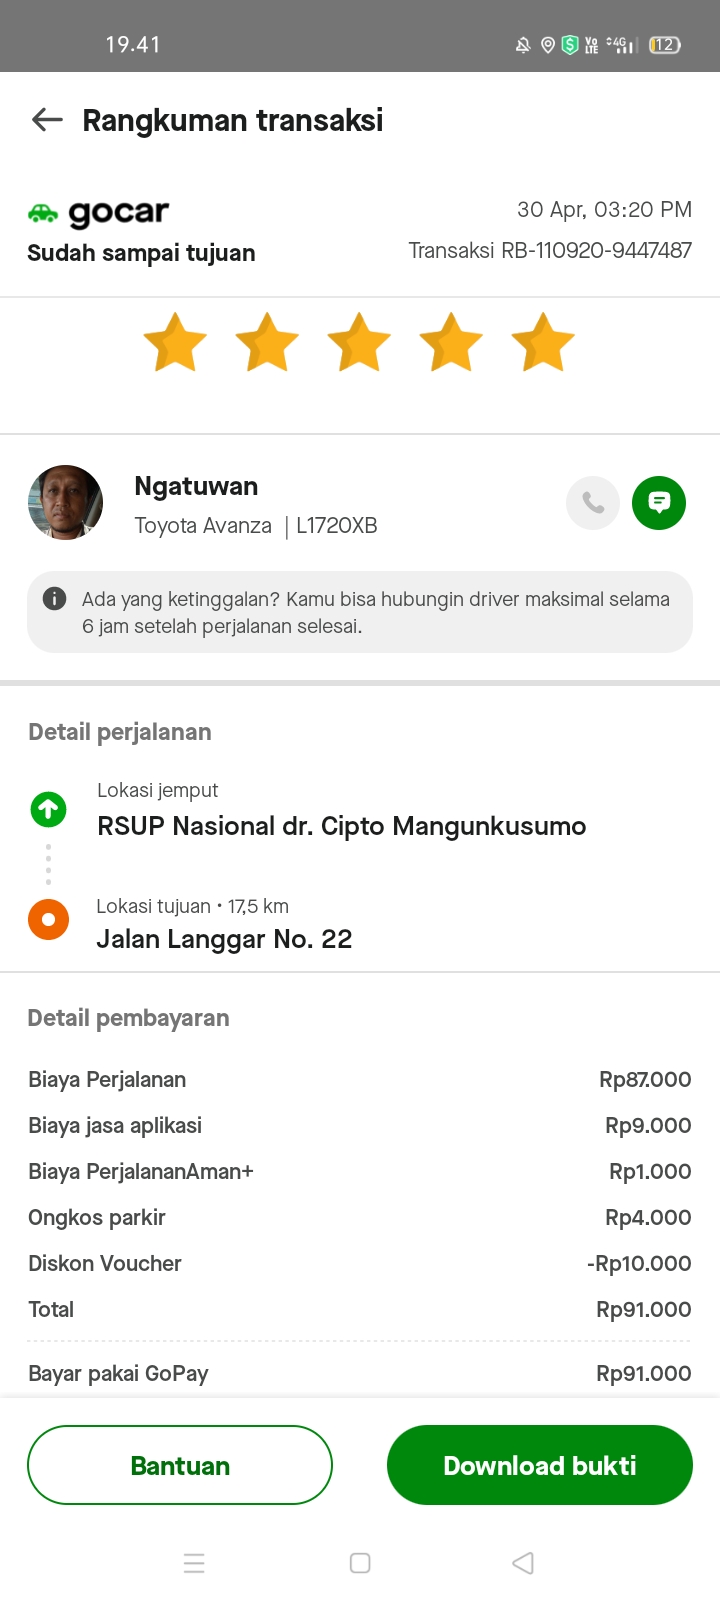This screenshot has width=720, height=1600.
Task: Tap the gocar car logo
Action: [x=43, y=213]
